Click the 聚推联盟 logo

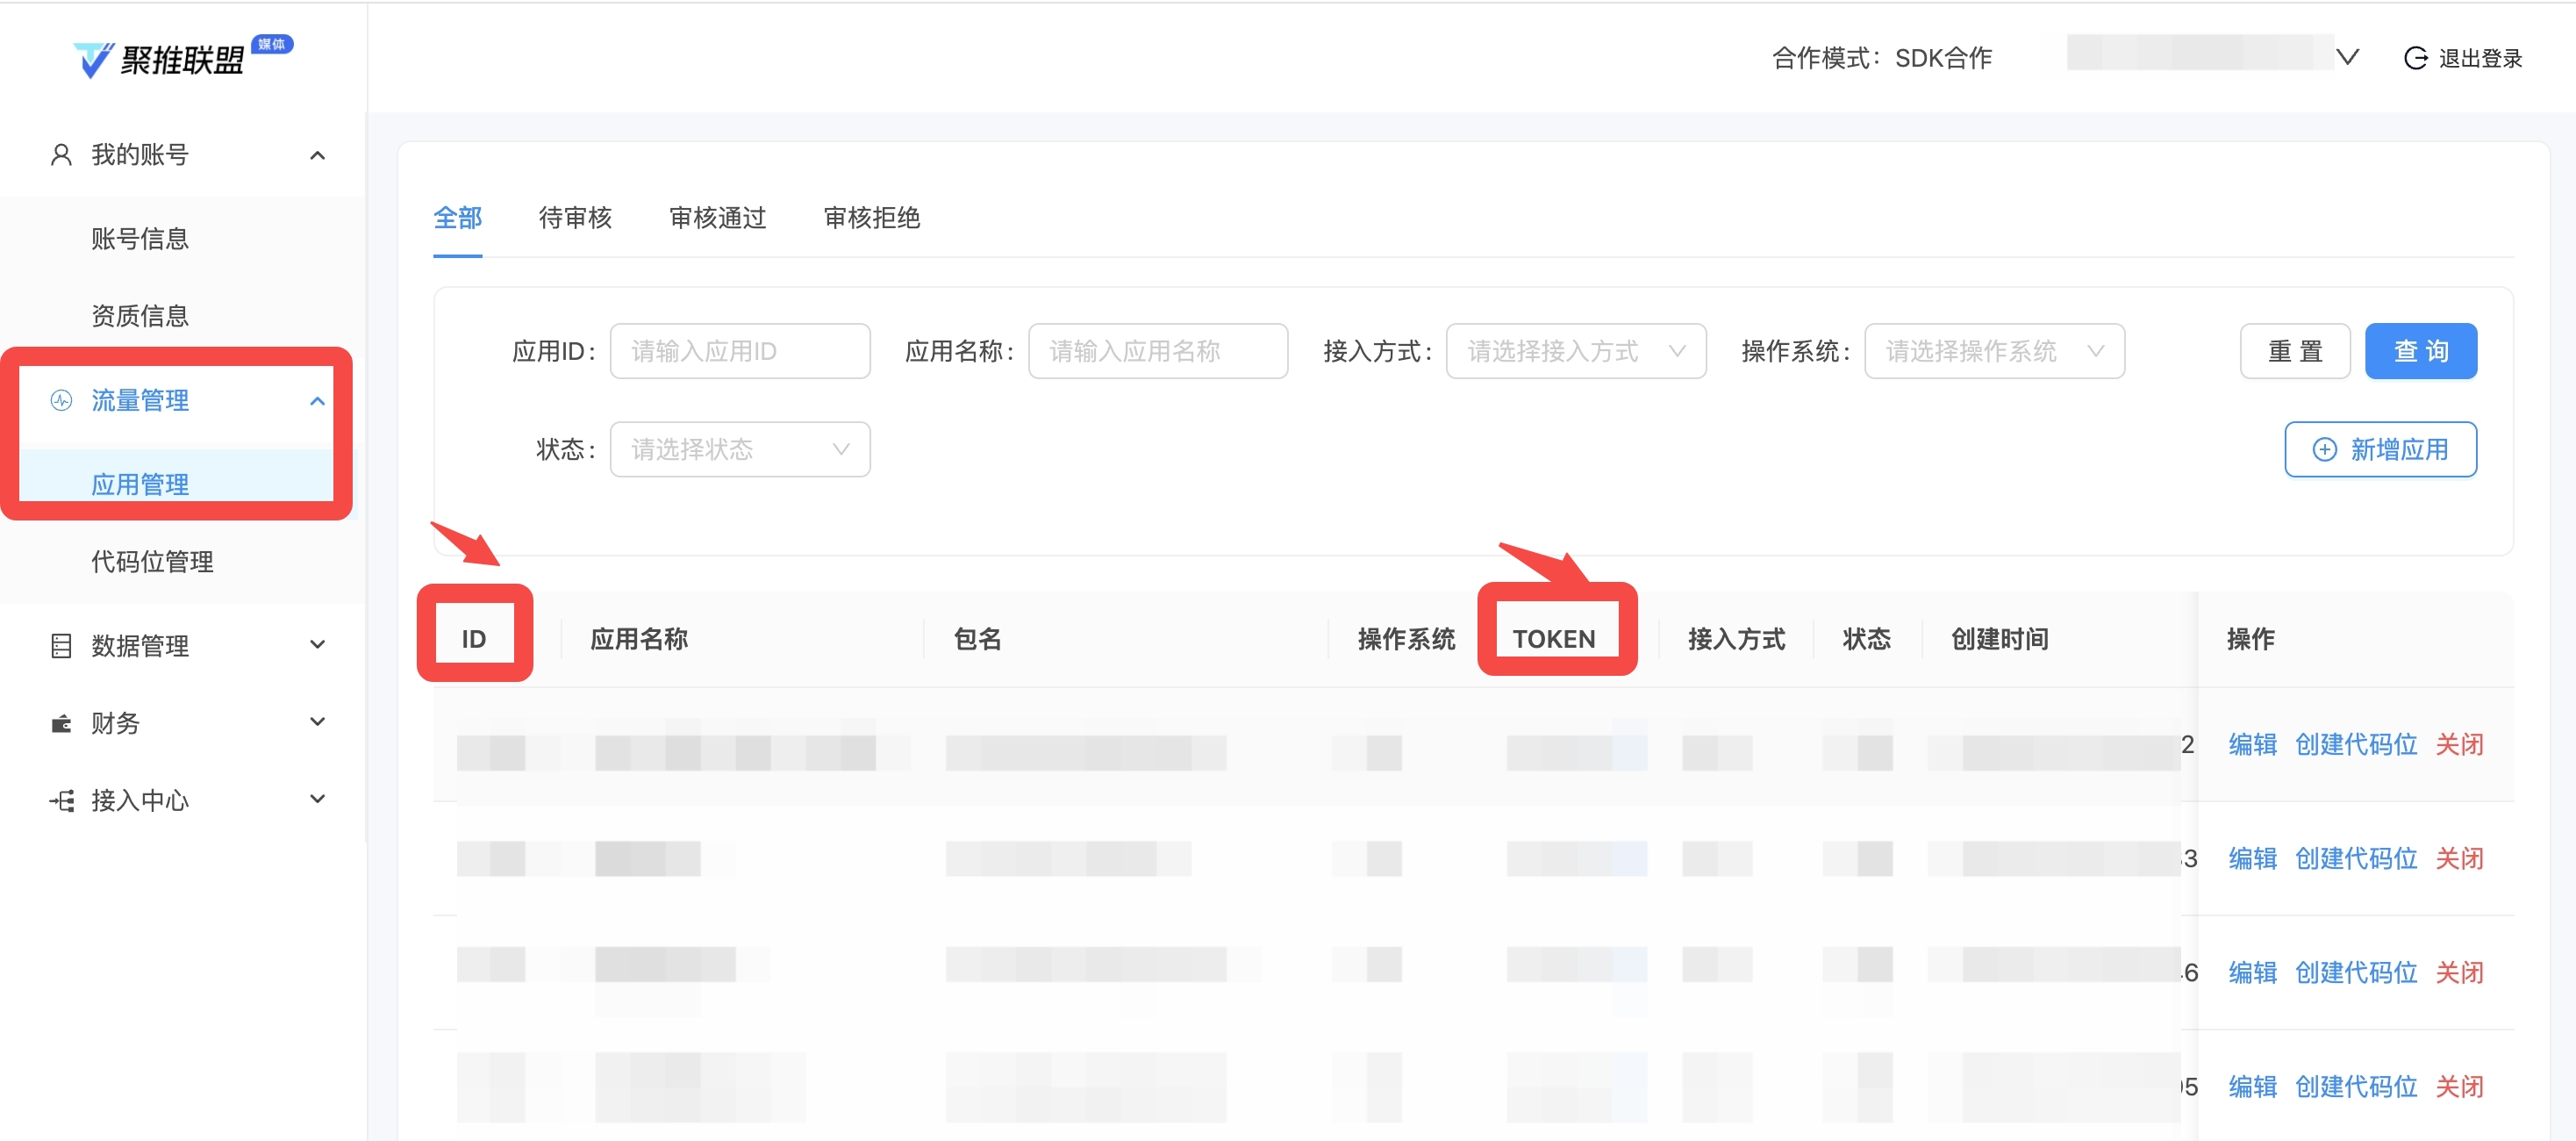click(x=182, y=58)
